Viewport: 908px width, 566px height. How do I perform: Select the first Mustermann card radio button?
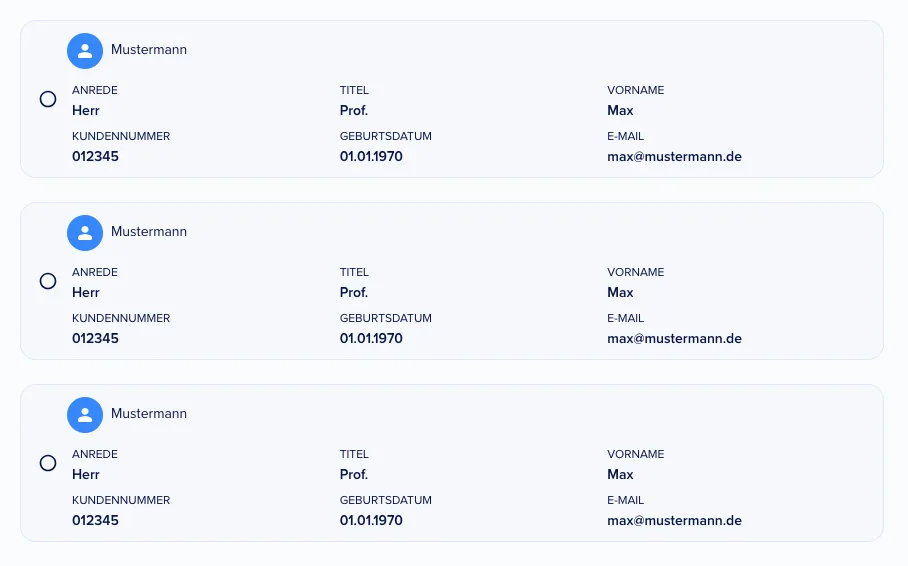[48, 99]
